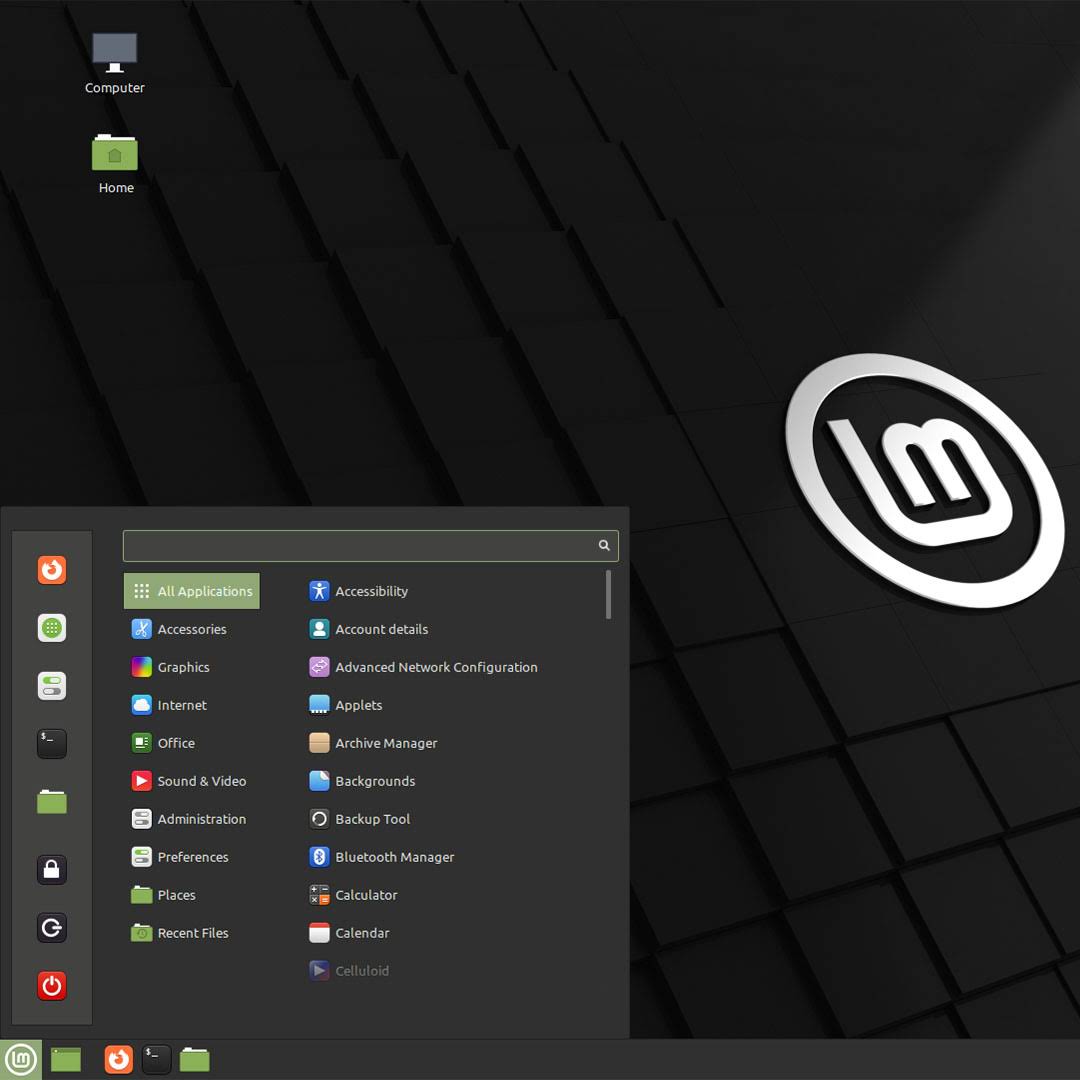Launch Terminal from the menu favorites sidebar
The height and width of the screenshot is (1080, 1080).
coord(52,743)
